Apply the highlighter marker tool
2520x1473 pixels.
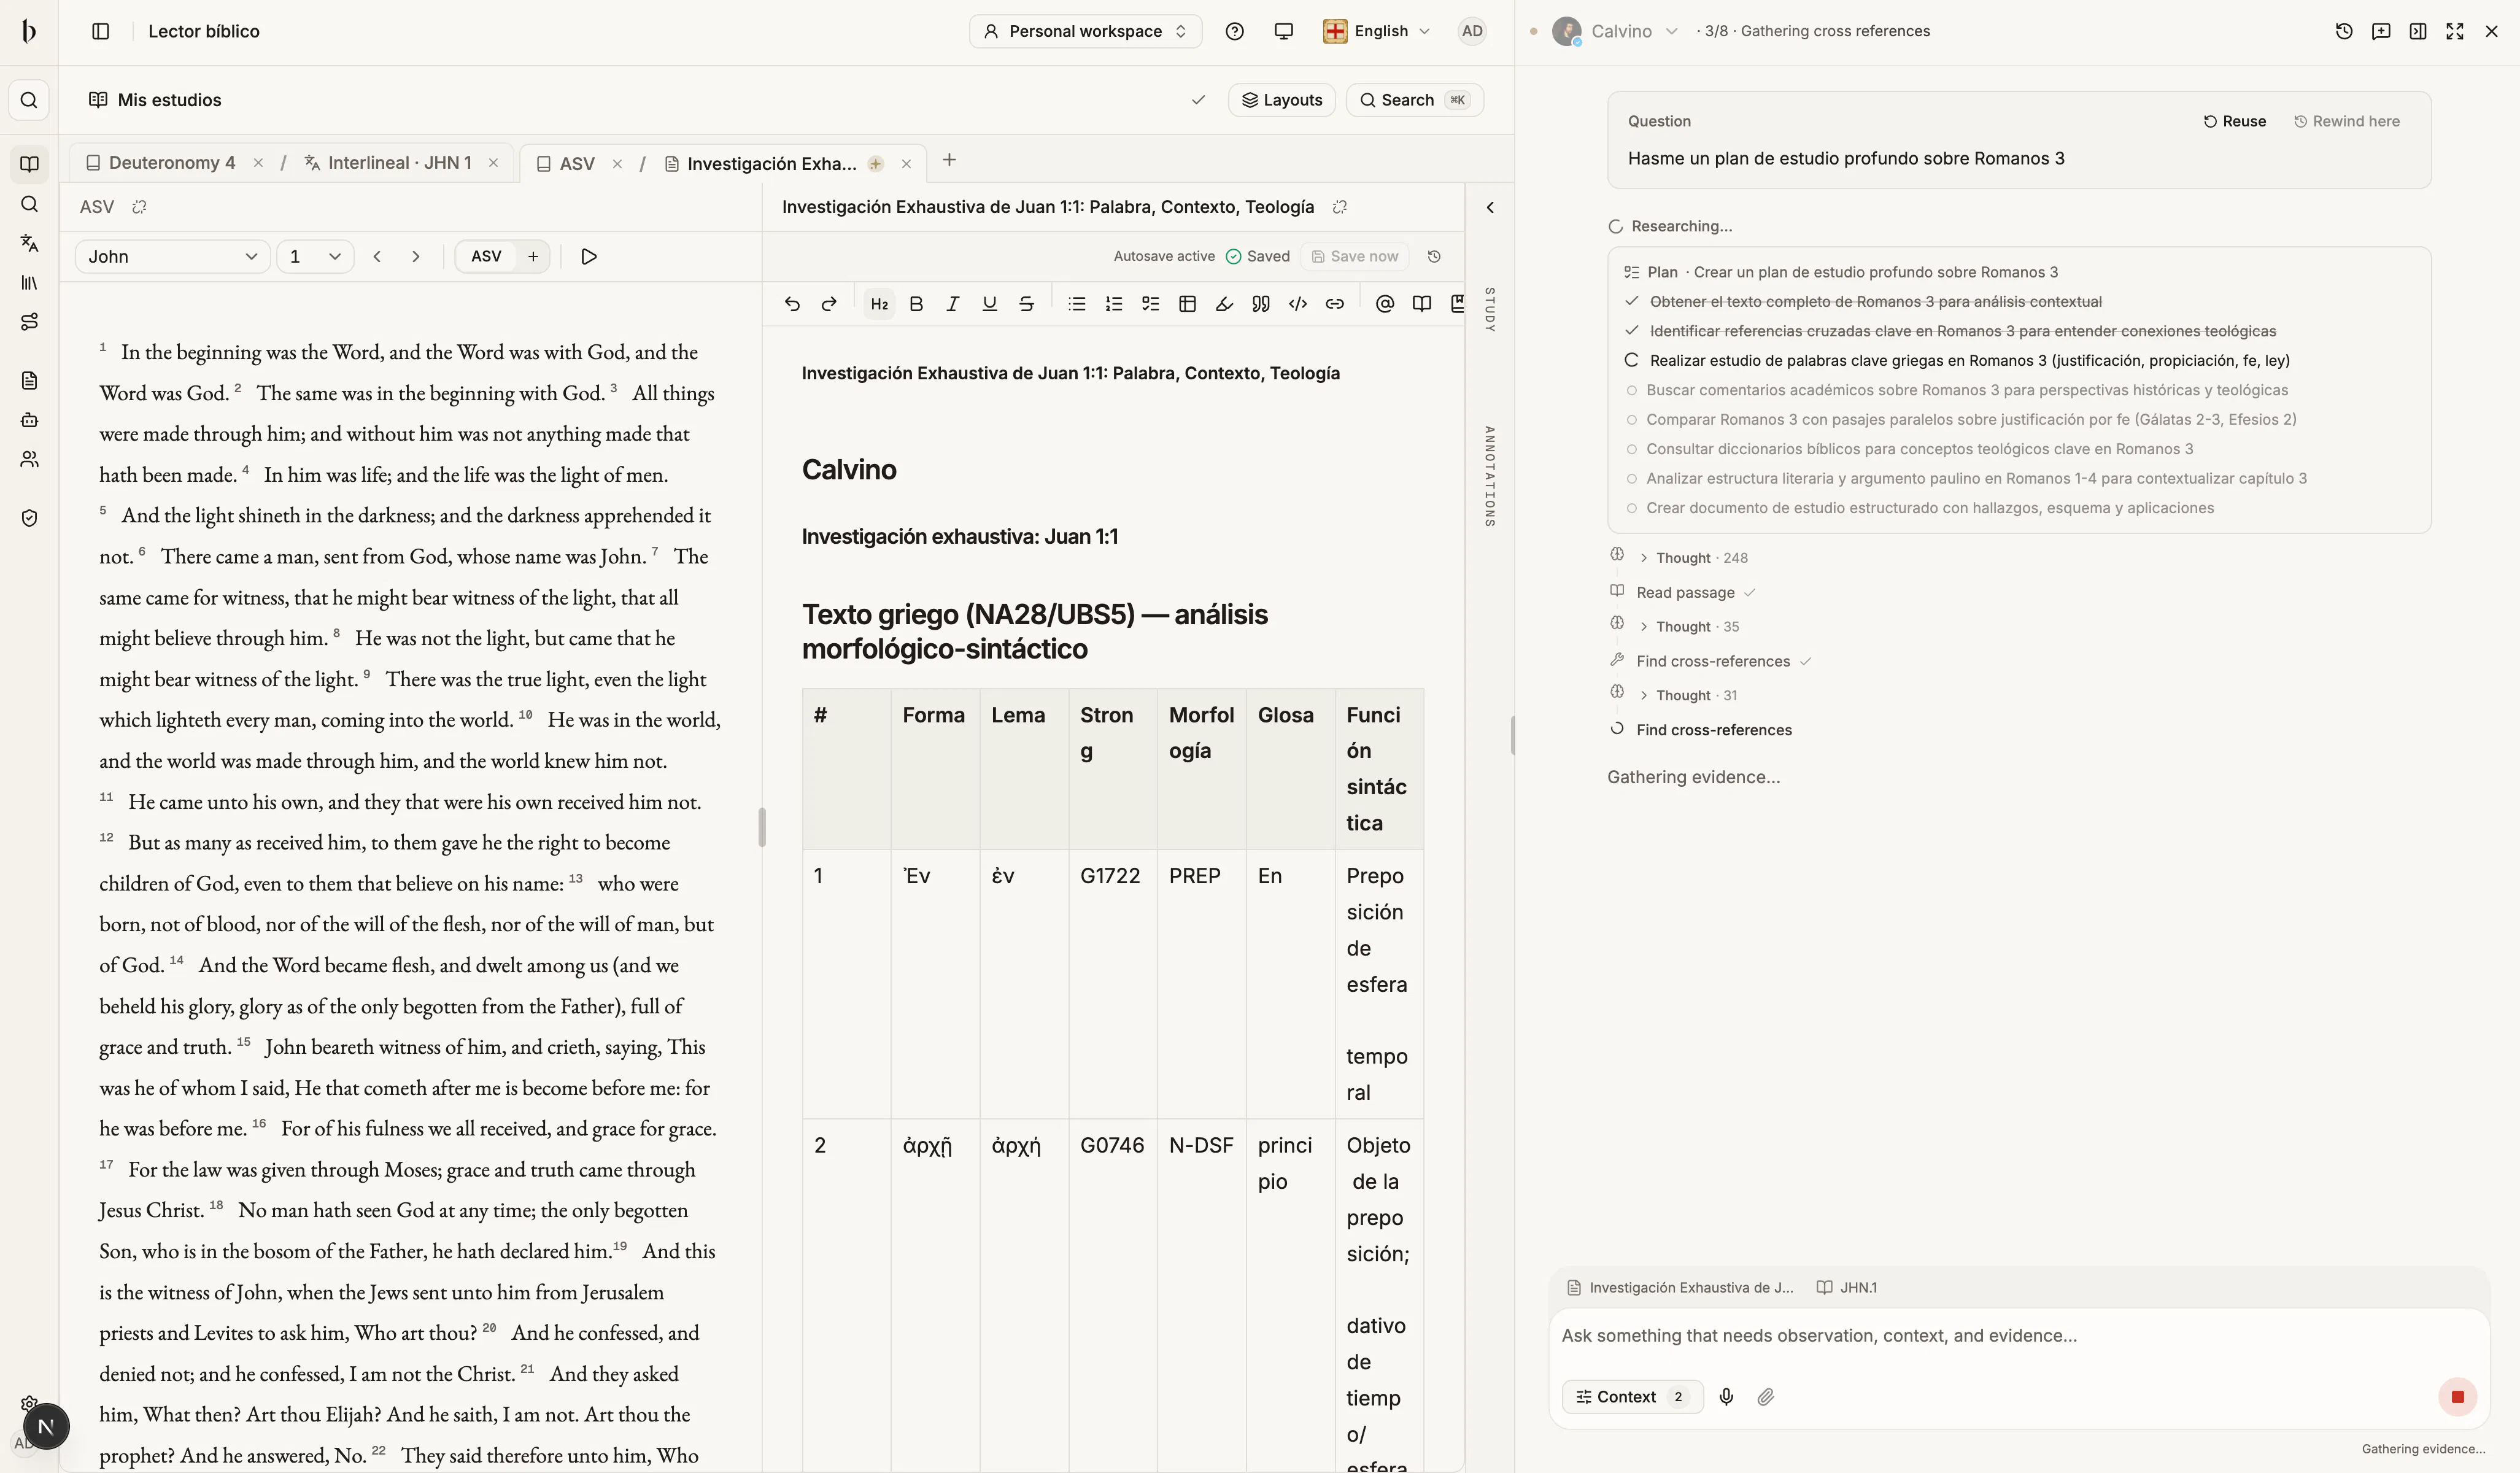tap(1224, 304)
